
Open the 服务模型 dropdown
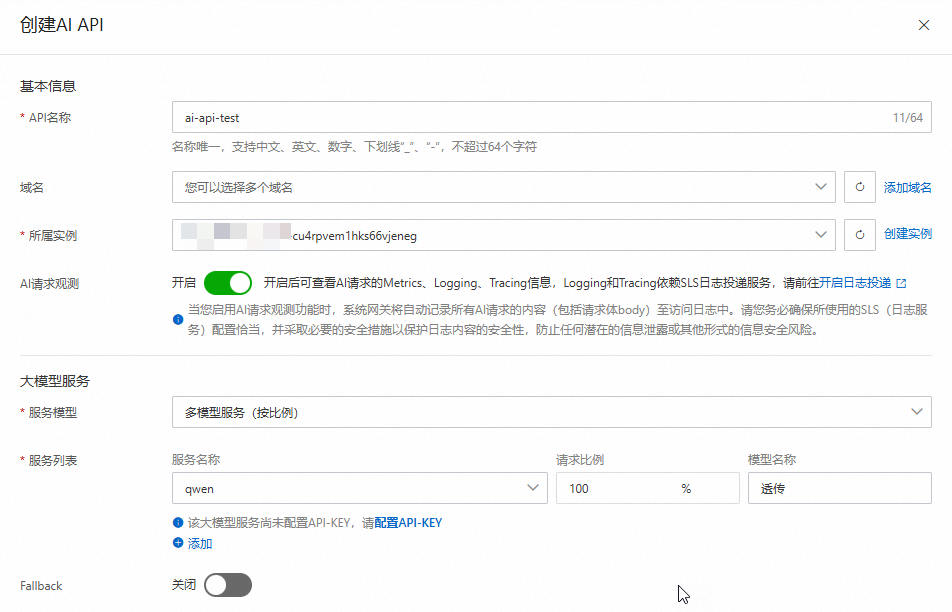point(550,411)
